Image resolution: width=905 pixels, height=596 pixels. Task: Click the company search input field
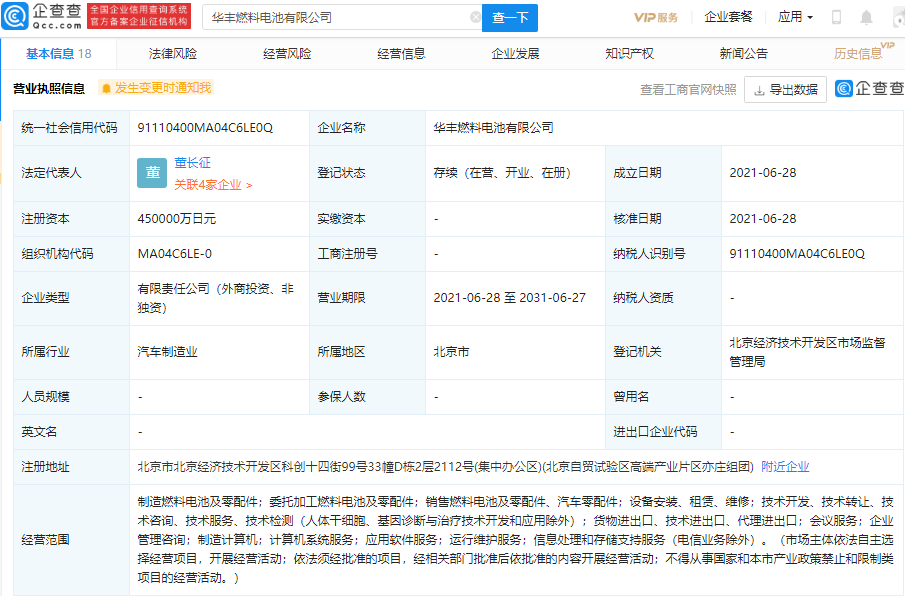pos(340,17)
